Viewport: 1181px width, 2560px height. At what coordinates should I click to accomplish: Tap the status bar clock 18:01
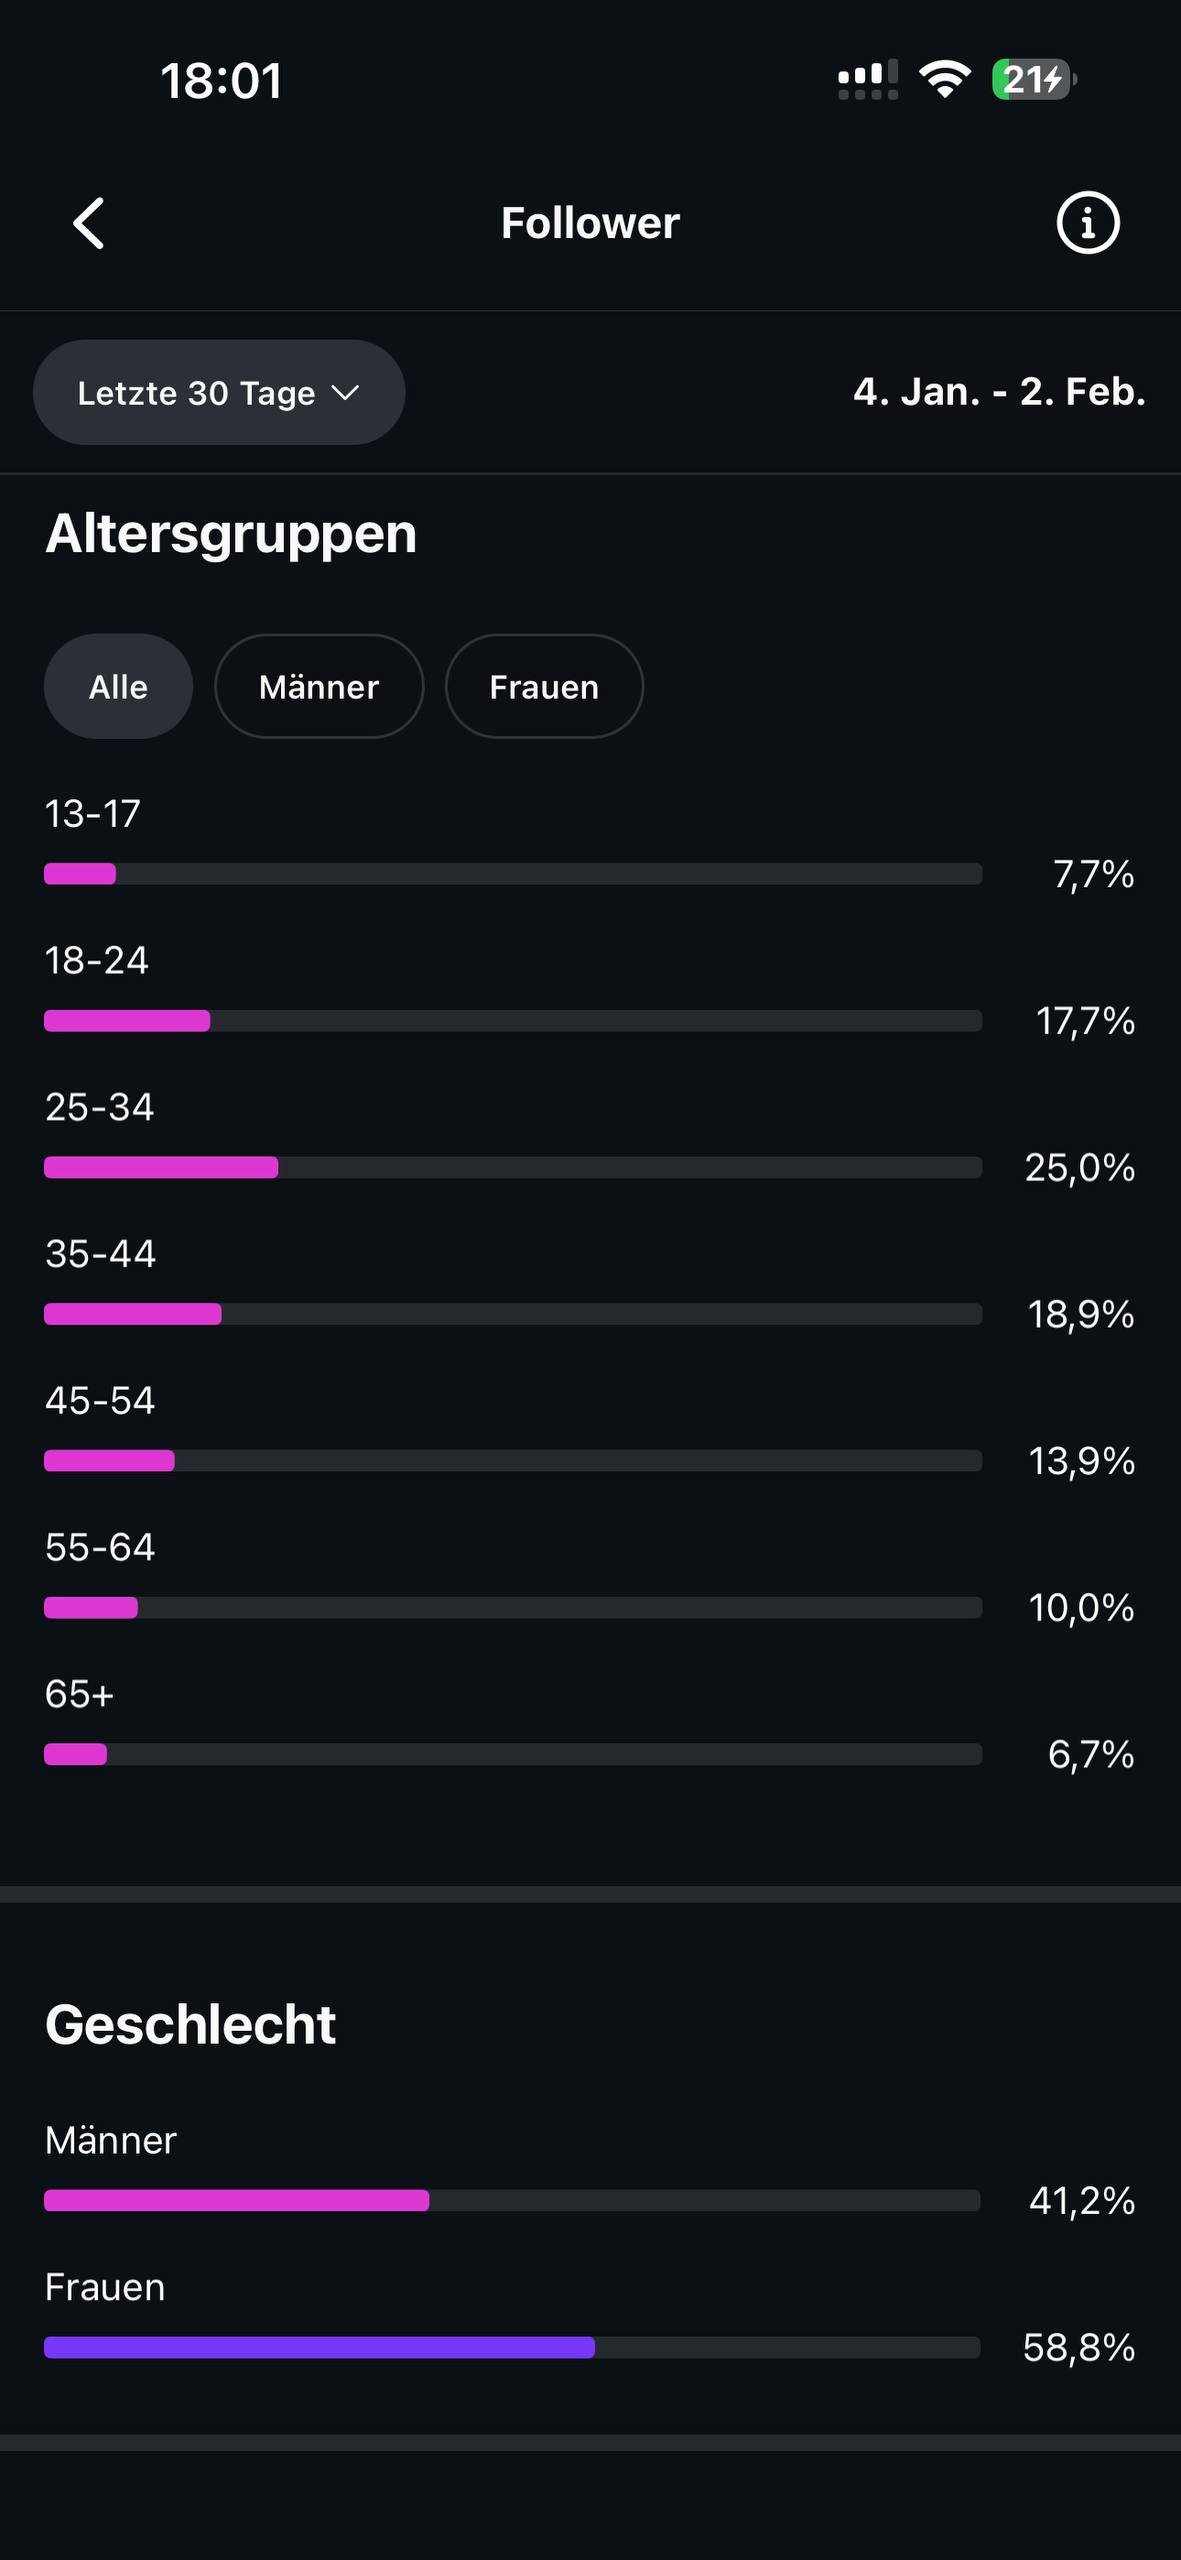point(221,81)
